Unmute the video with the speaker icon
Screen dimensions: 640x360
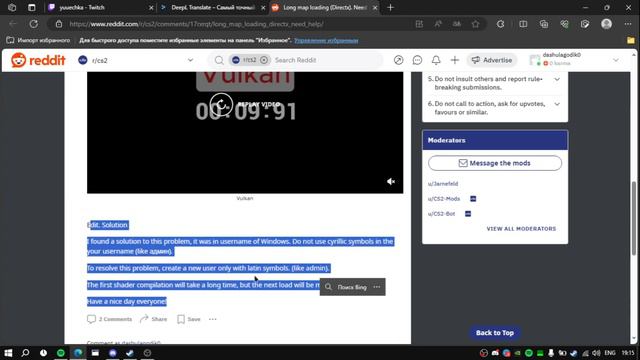click(391, 182)
